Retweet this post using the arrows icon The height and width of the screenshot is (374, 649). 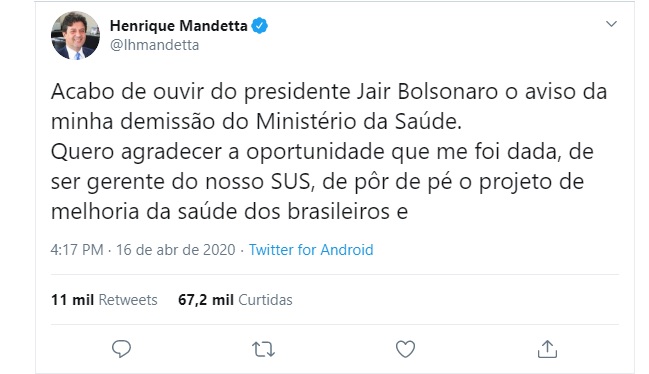(x=263, y=350)
